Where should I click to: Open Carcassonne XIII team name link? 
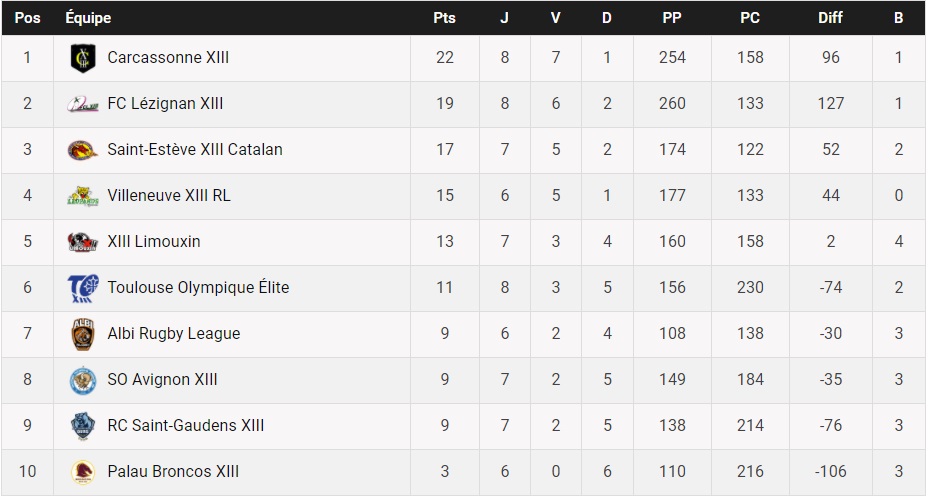[168, 58]
